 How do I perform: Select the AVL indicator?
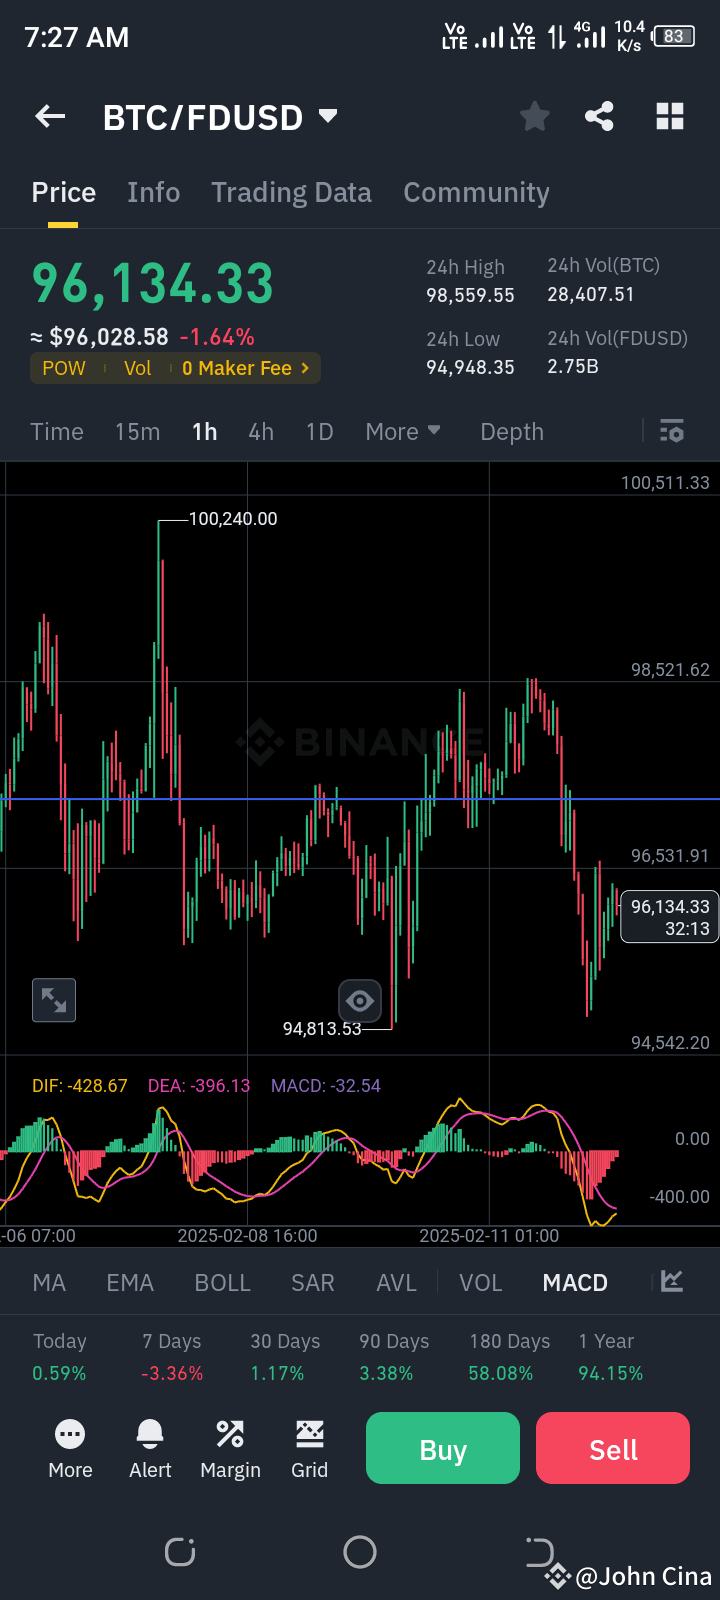(x=396, y=1283)
